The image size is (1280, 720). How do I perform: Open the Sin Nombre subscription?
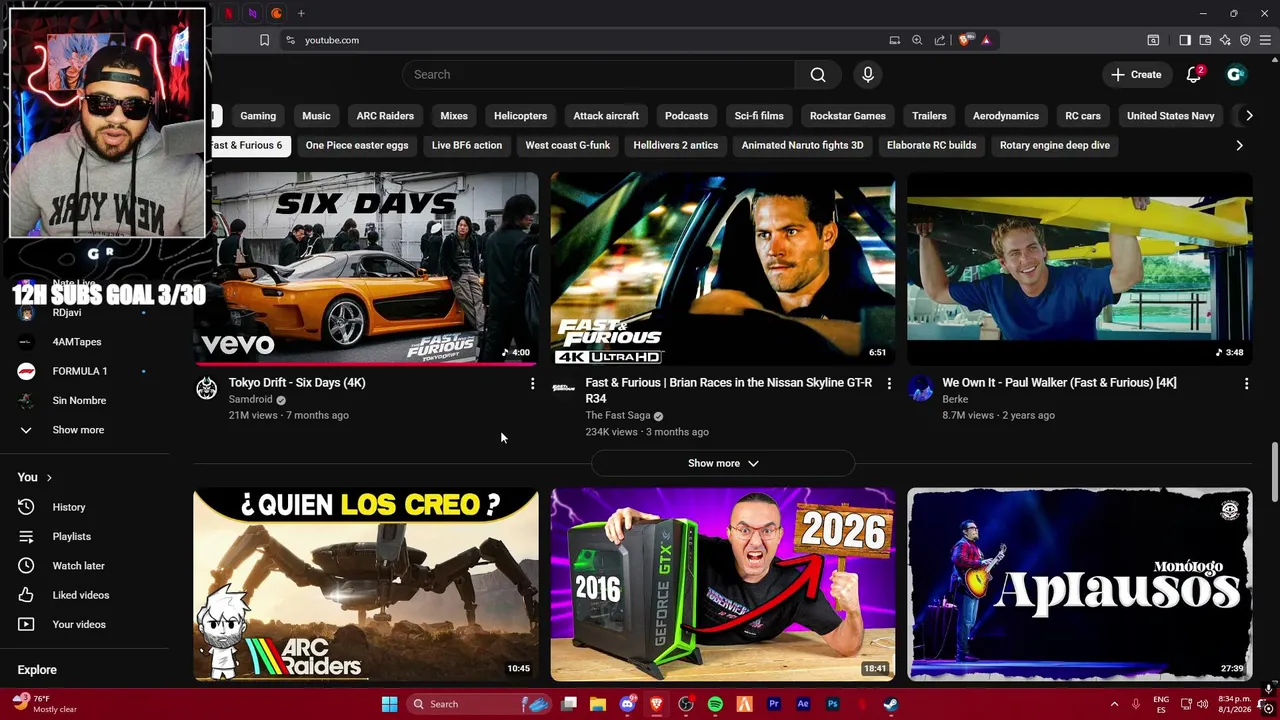click(x=79, y=401)
